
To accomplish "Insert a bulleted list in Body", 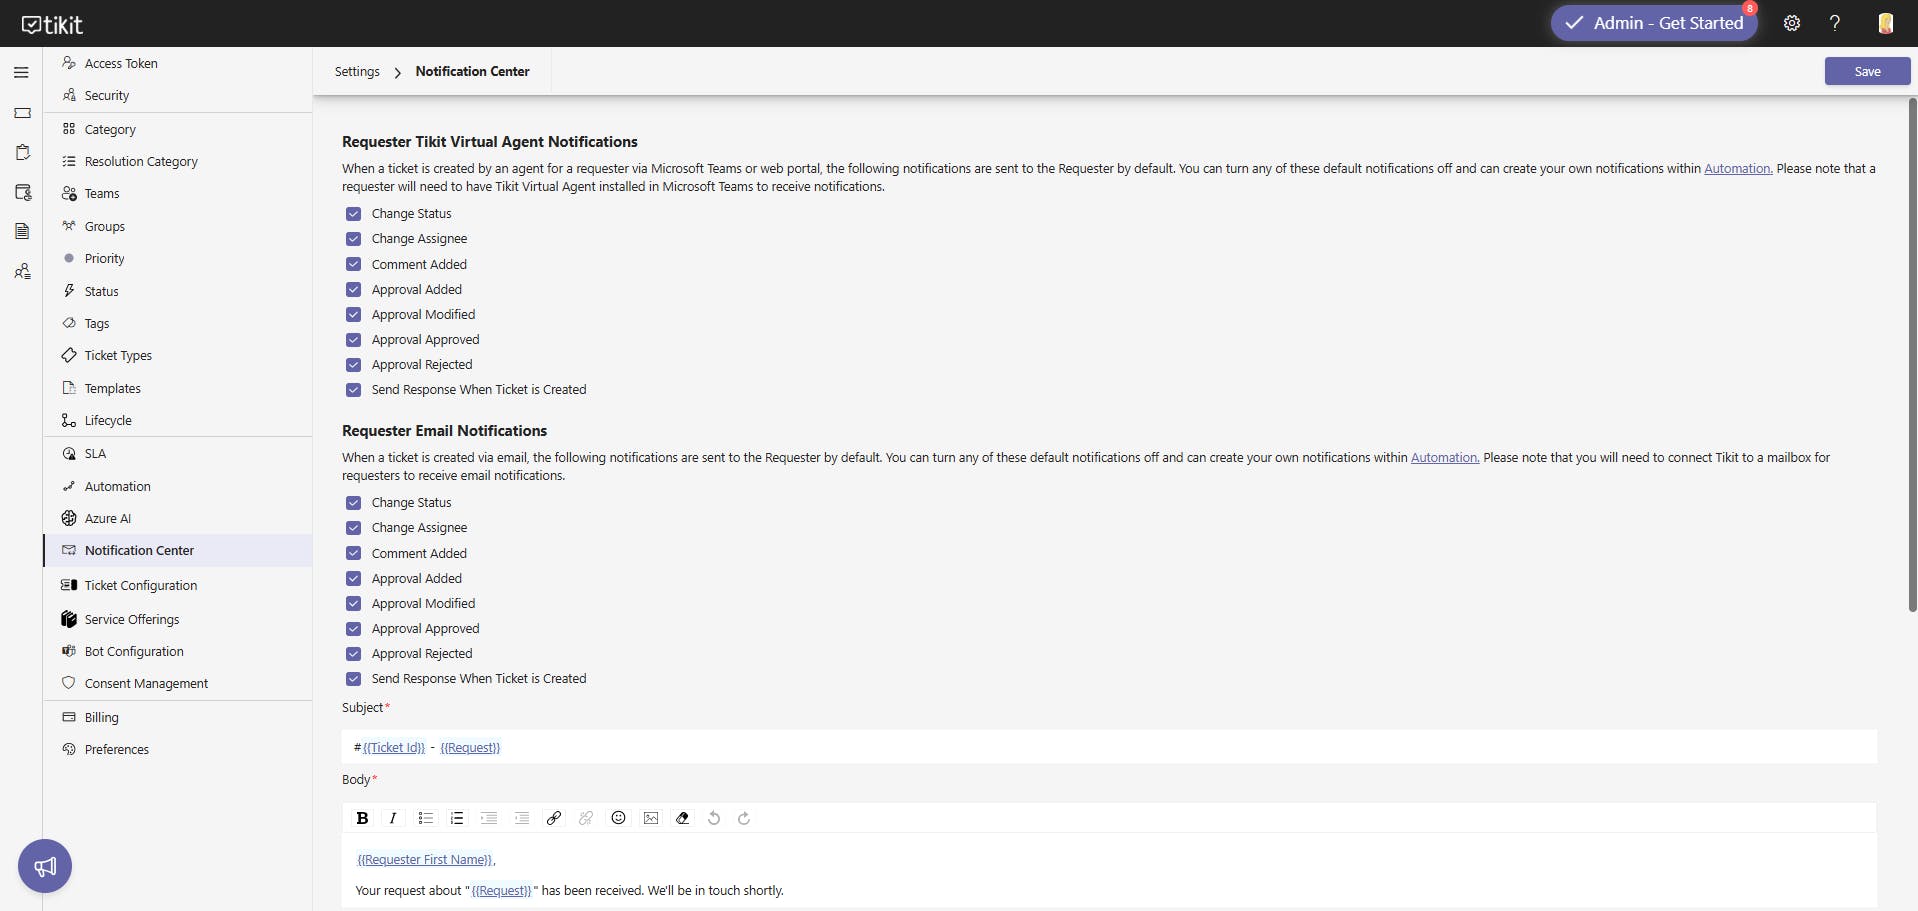I will pyautogui.click(x=425, y=818).
